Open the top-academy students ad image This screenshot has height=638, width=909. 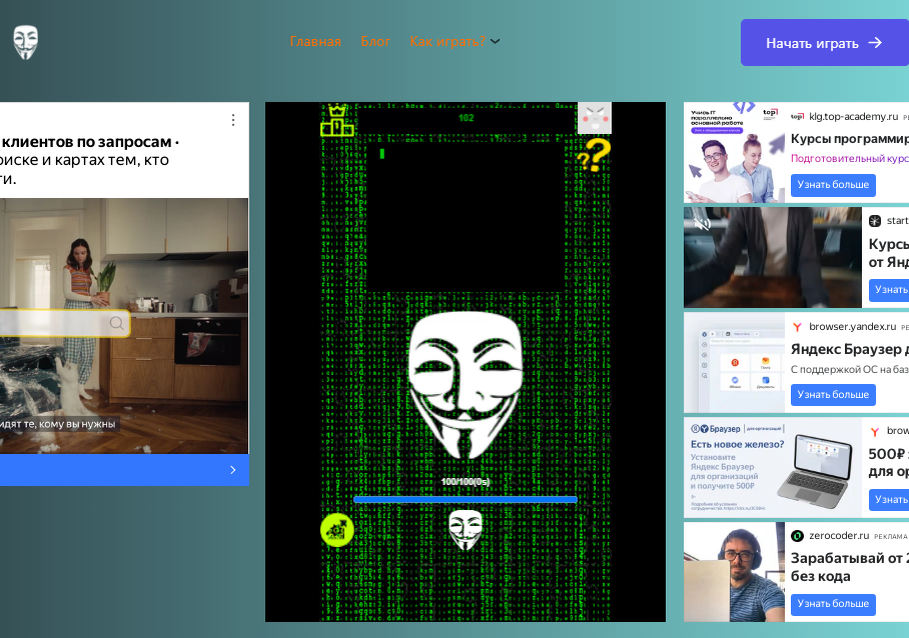click(736, 152)
